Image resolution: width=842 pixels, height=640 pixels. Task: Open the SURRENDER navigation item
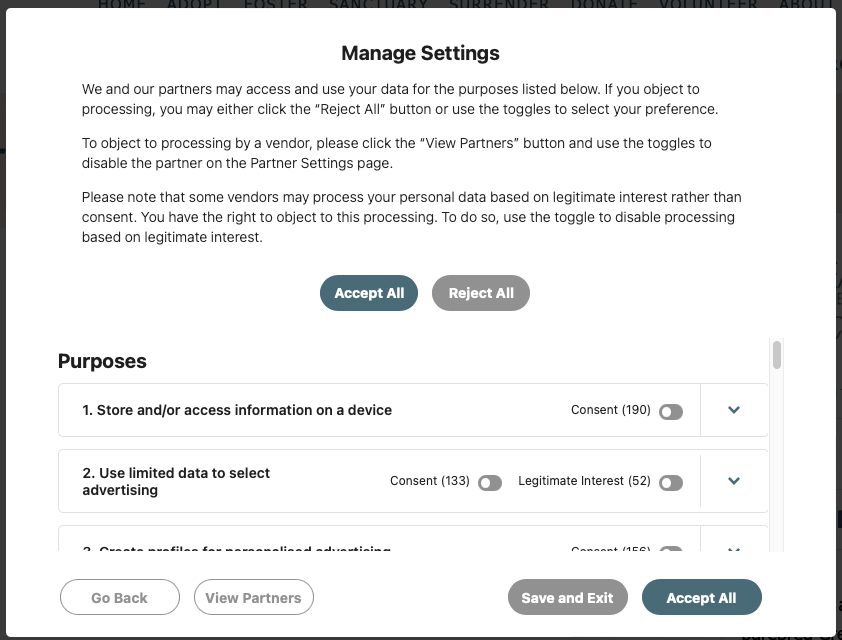[497, 5]
